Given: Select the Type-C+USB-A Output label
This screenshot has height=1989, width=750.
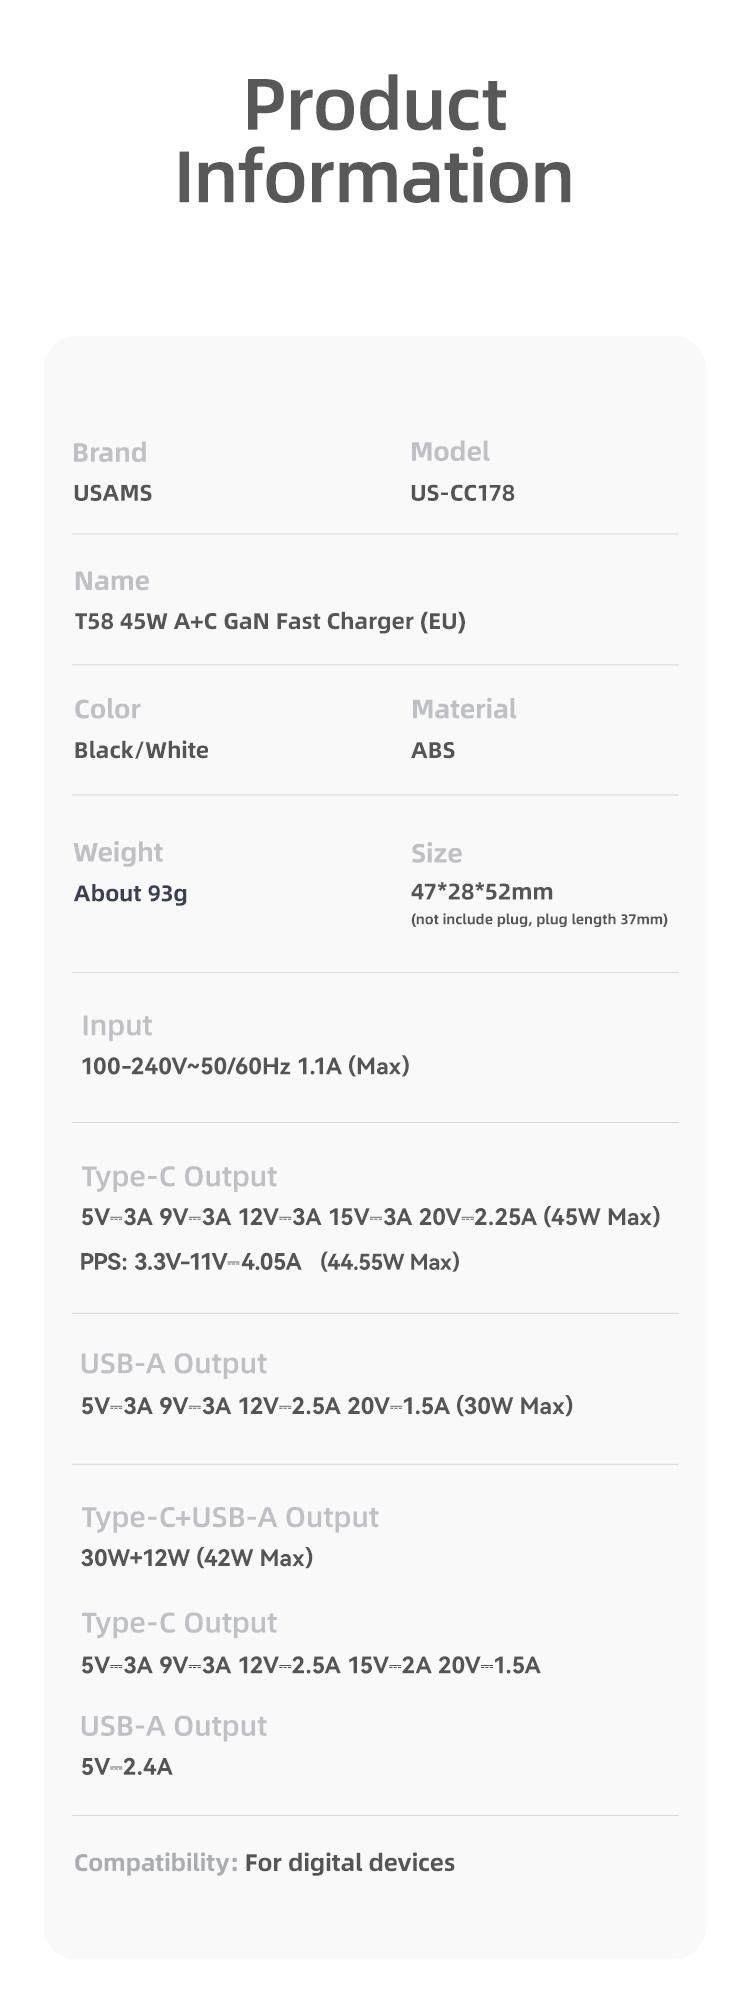Looking at the screenshot, I should click(x=230, y=1517).
